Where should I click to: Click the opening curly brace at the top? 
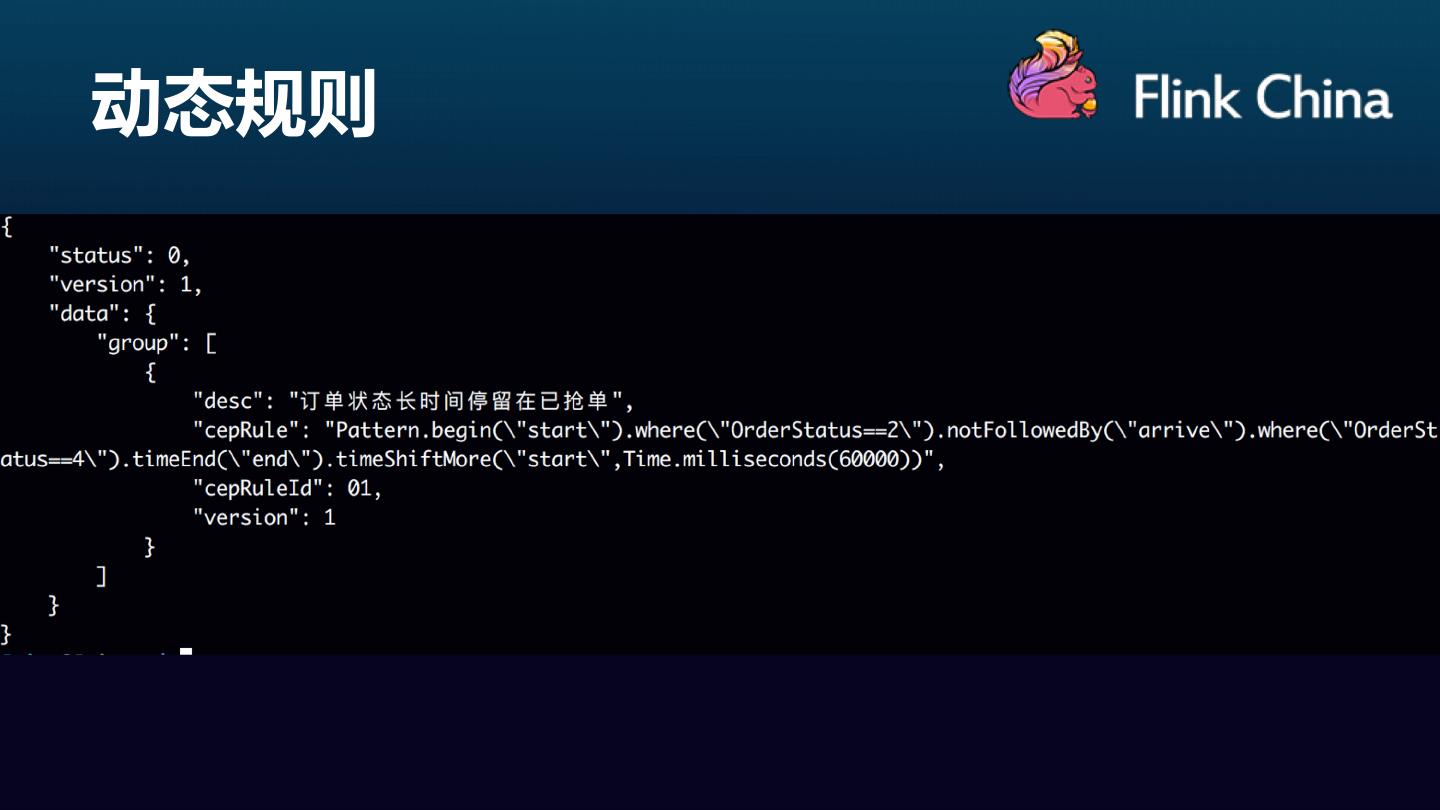pyautogui.click(x=7, y=227)
